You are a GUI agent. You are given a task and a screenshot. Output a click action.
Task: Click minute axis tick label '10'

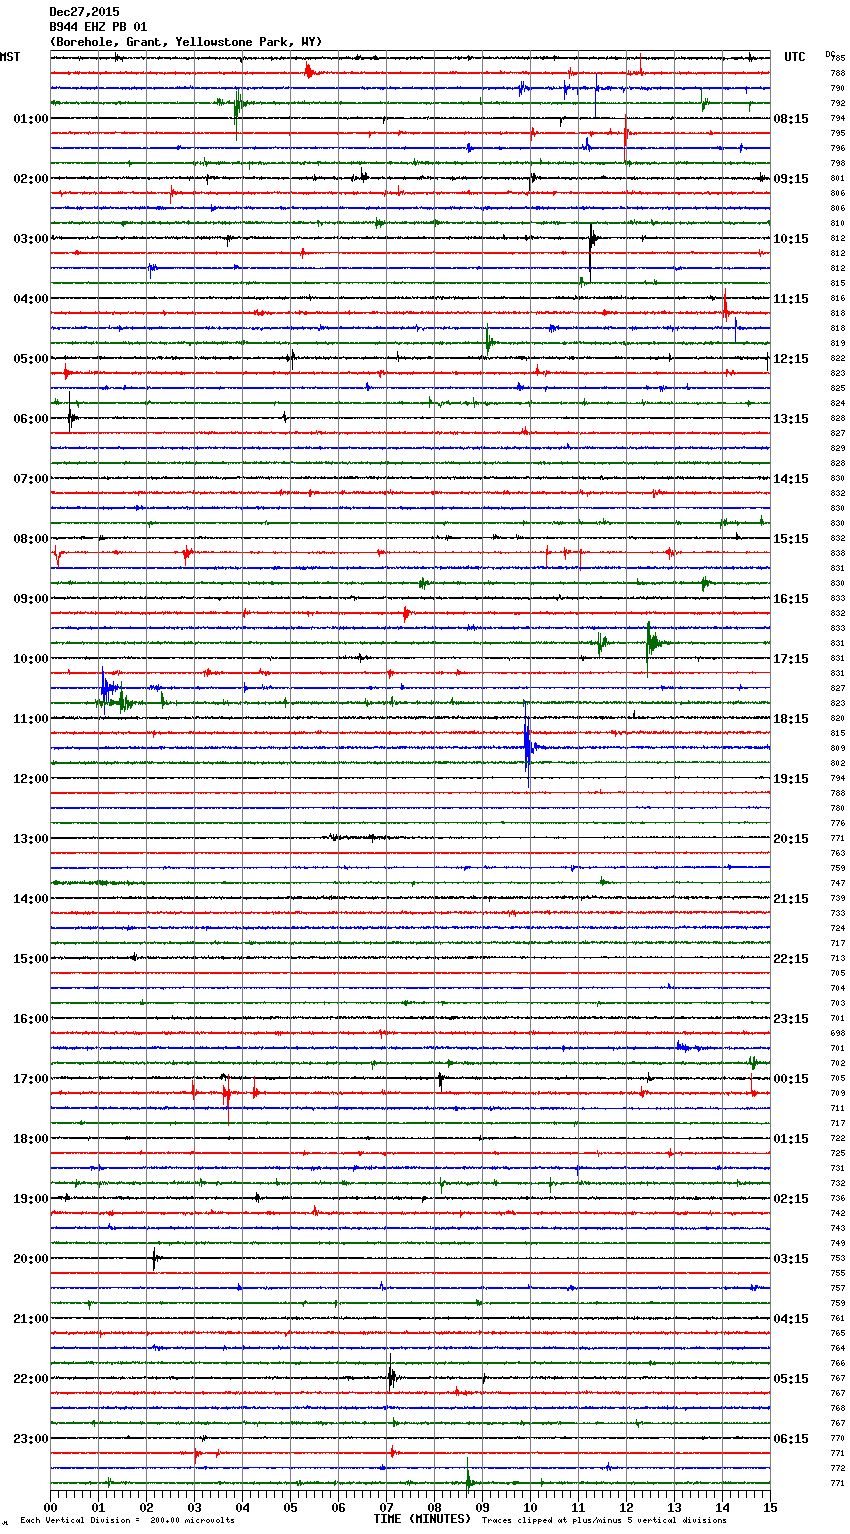[x=530, y=1507]
